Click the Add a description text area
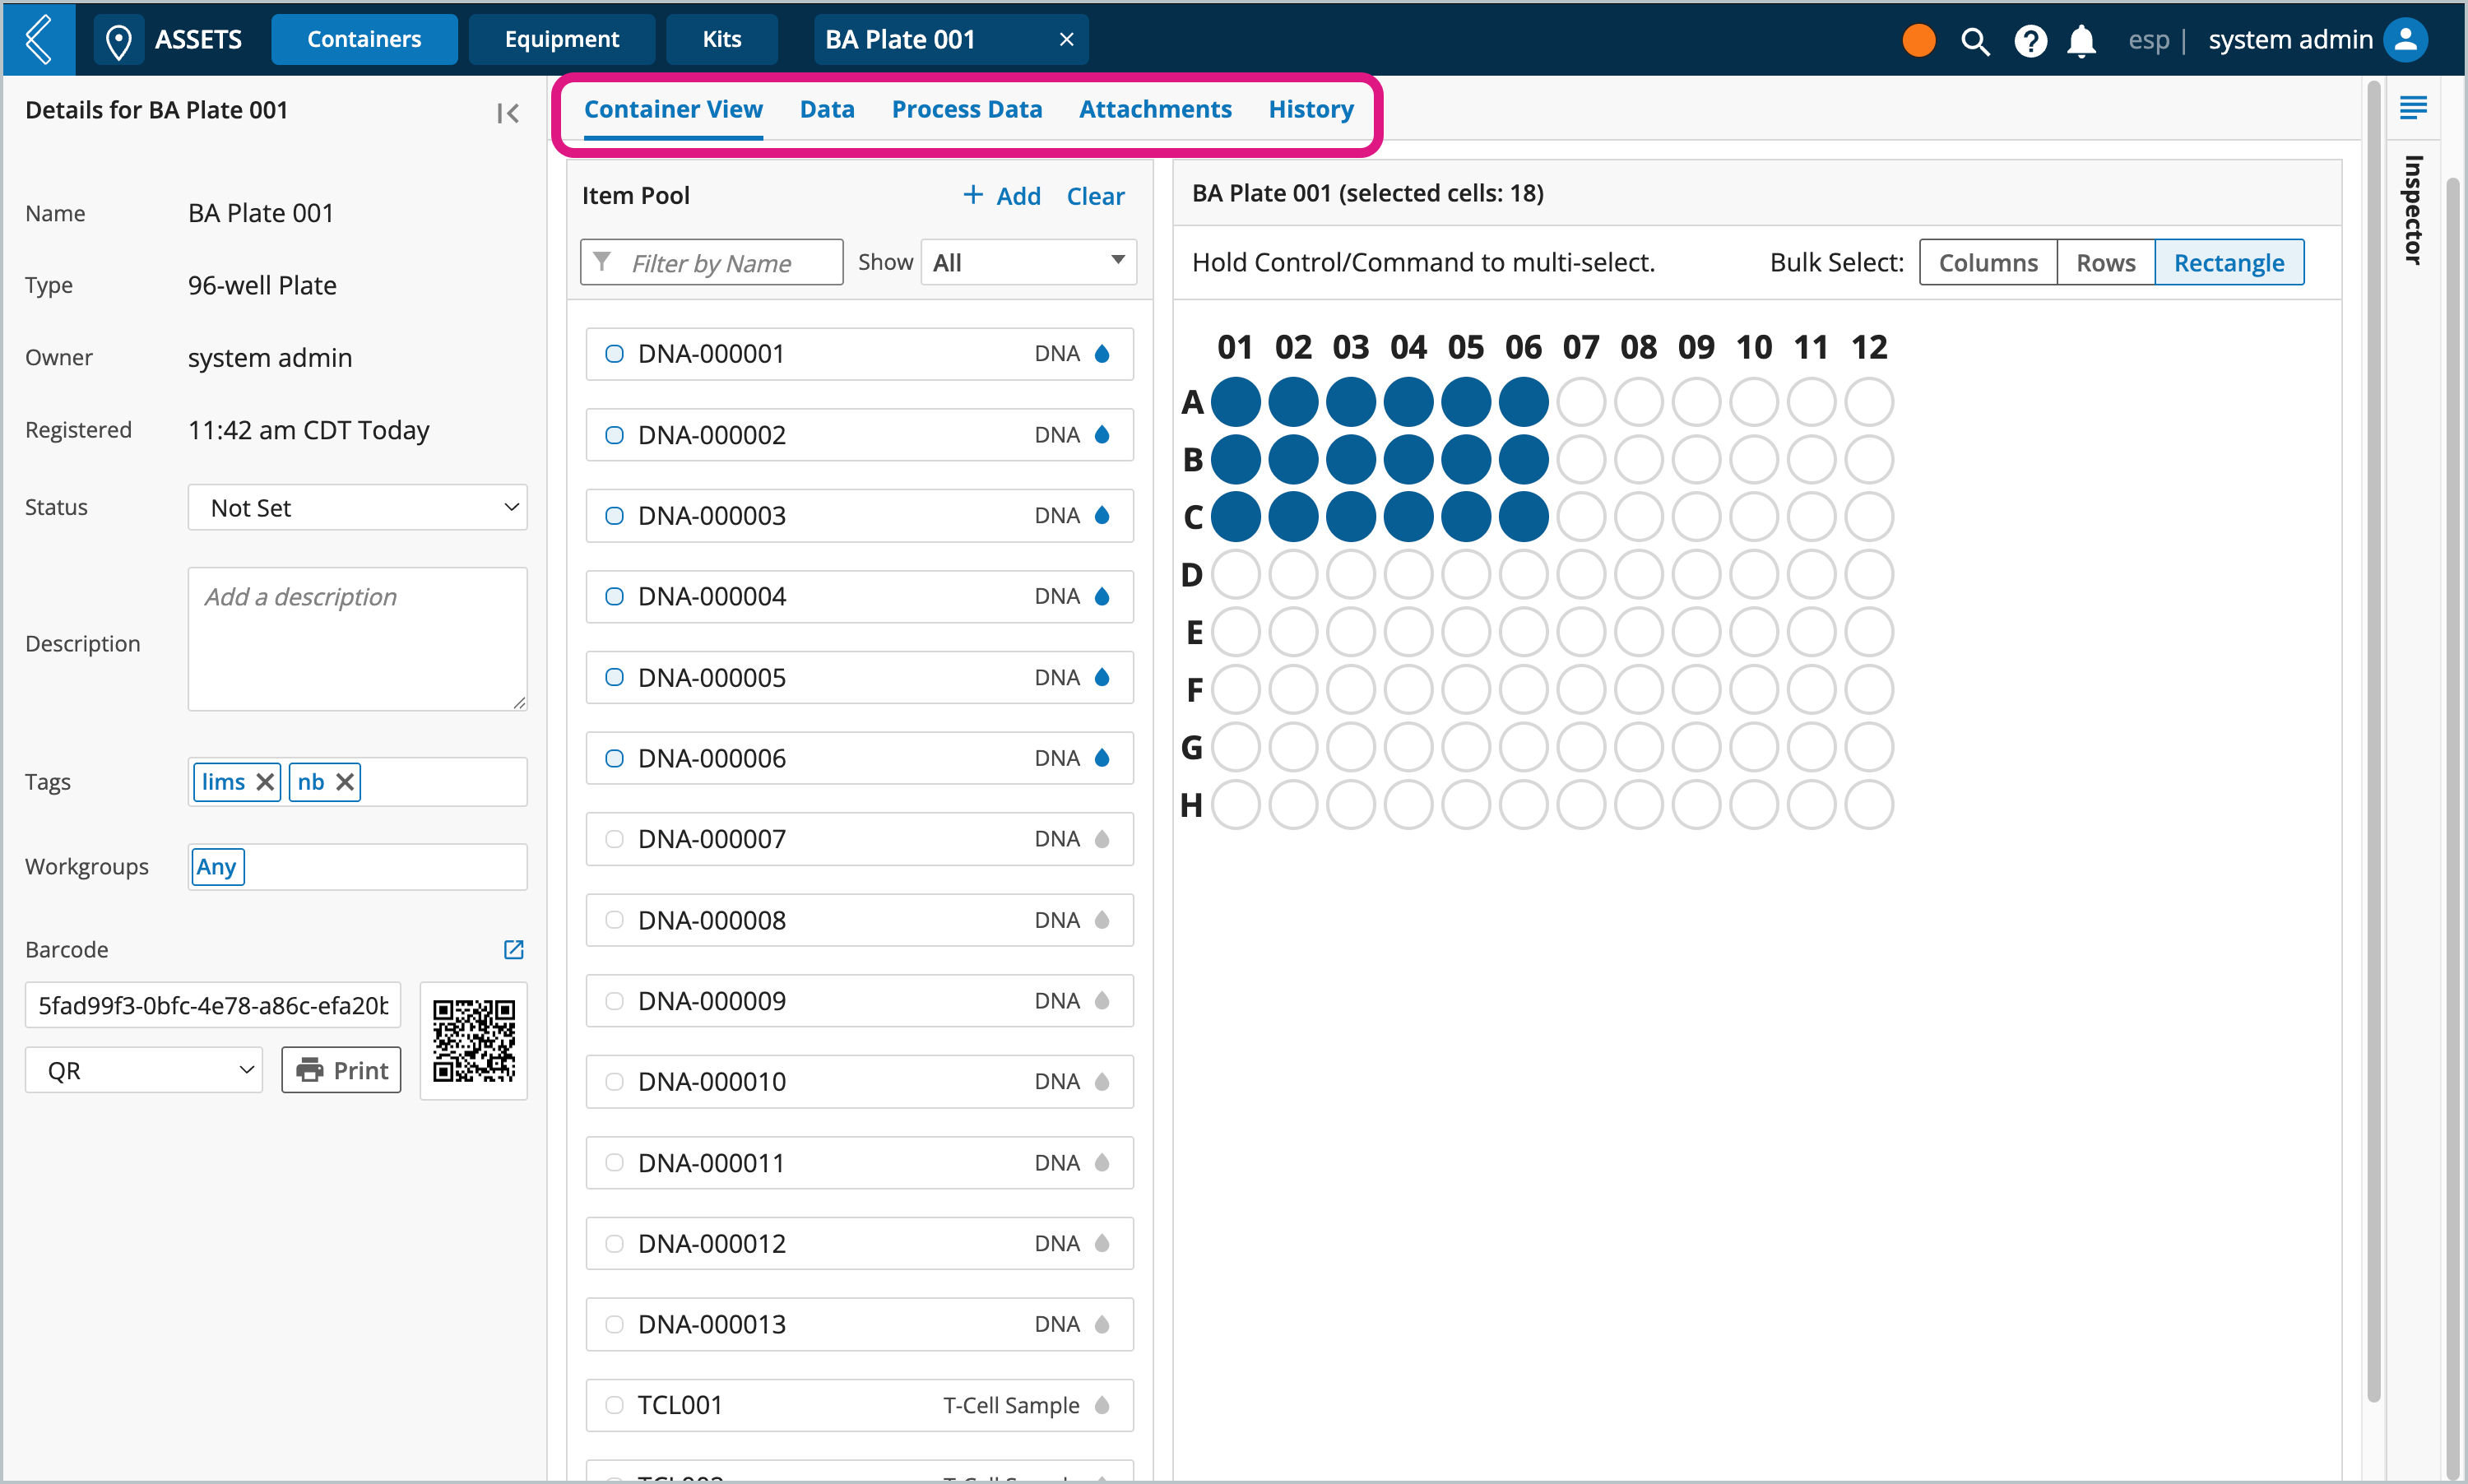This screenshot has height=1484, width=2468. (357, 639)
